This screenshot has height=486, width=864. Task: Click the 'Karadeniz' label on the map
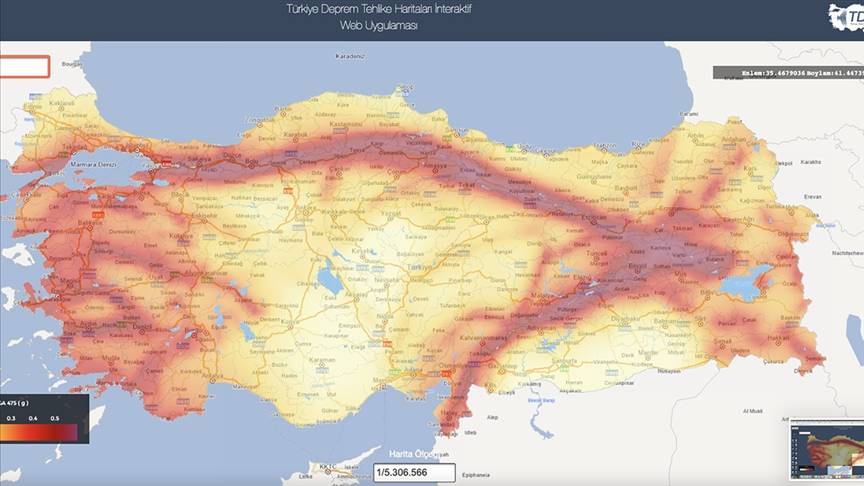(x=350, y=56)
